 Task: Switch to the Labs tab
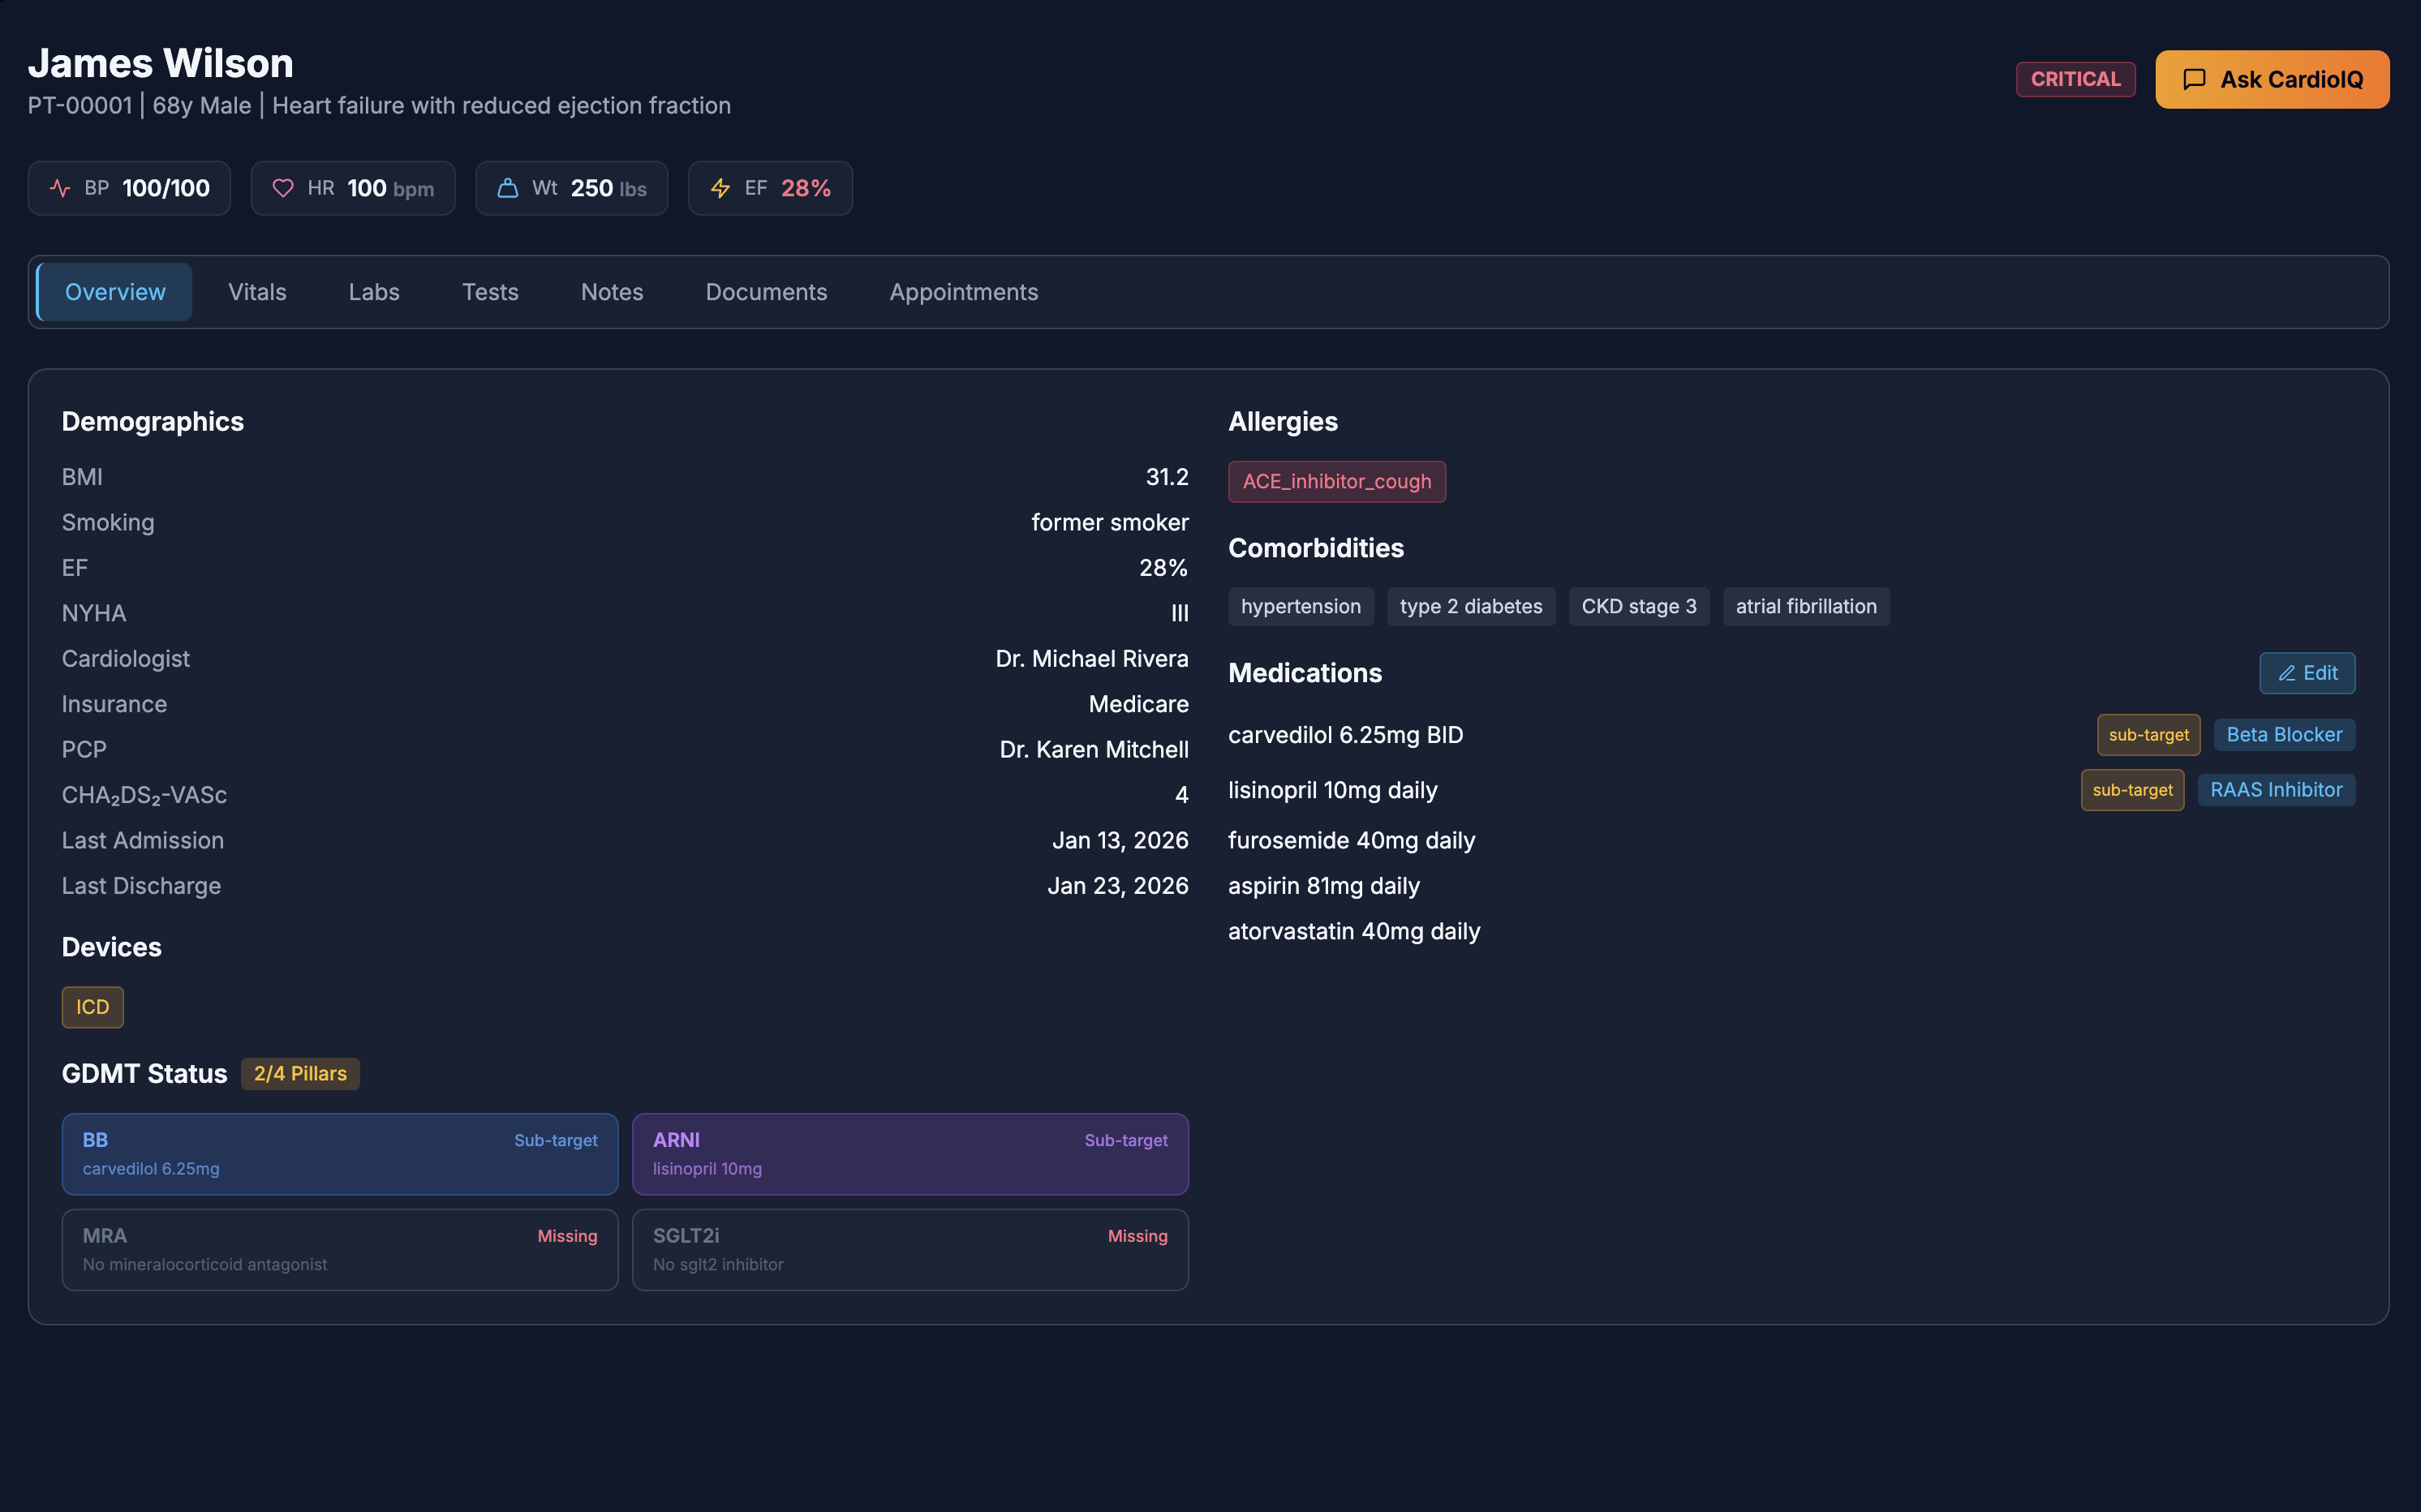click(374, 292)
